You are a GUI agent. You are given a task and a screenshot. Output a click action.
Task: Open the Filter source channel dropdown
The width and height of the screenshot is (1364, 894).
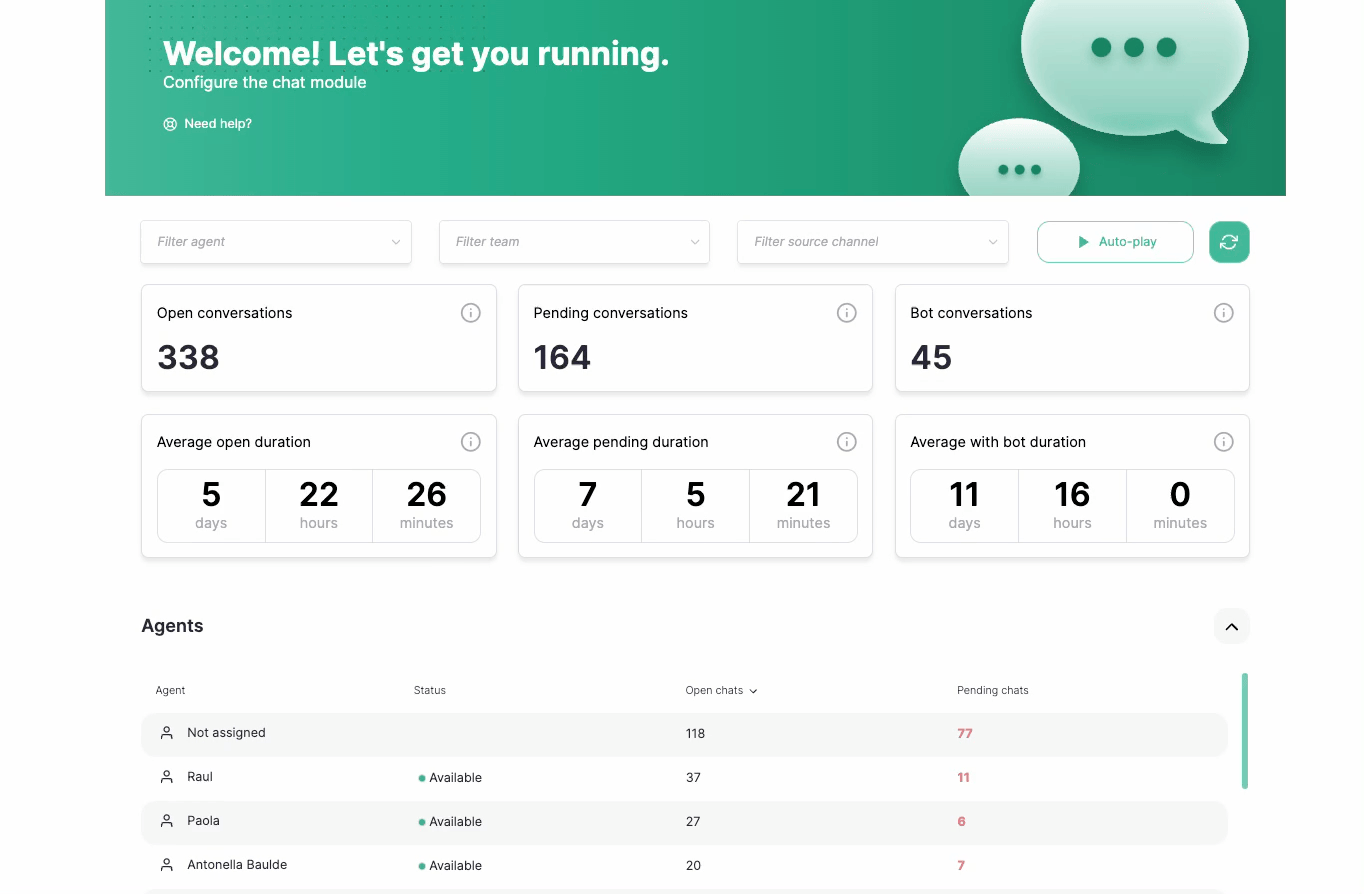(x=872, y=242)
